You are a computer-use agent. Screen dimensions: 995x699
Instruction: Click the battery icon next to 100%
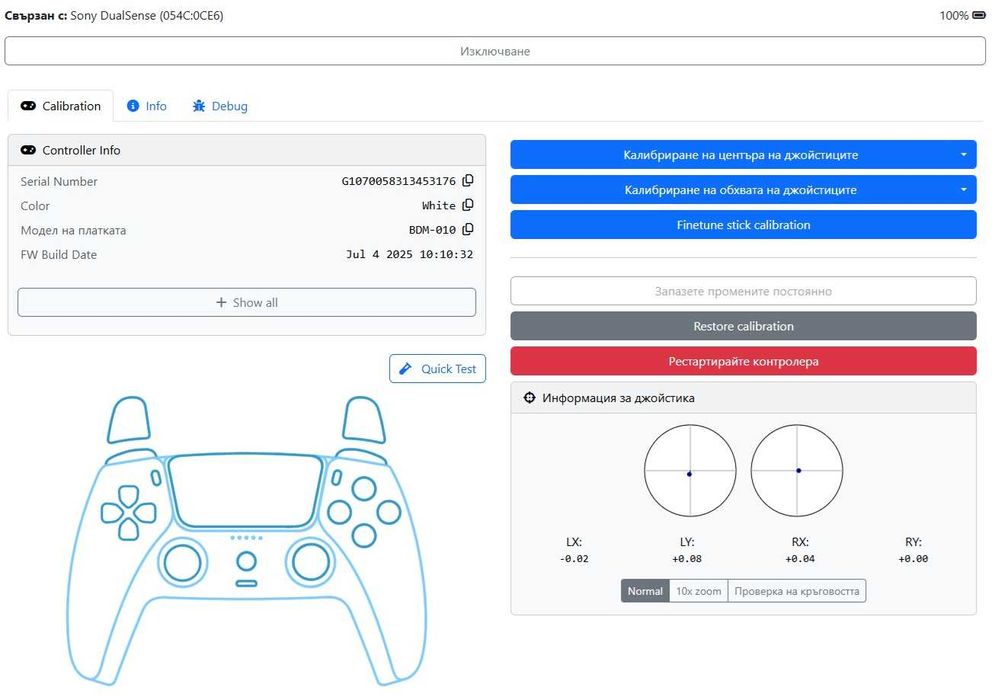pyautogui.click(x=979, y=15)
